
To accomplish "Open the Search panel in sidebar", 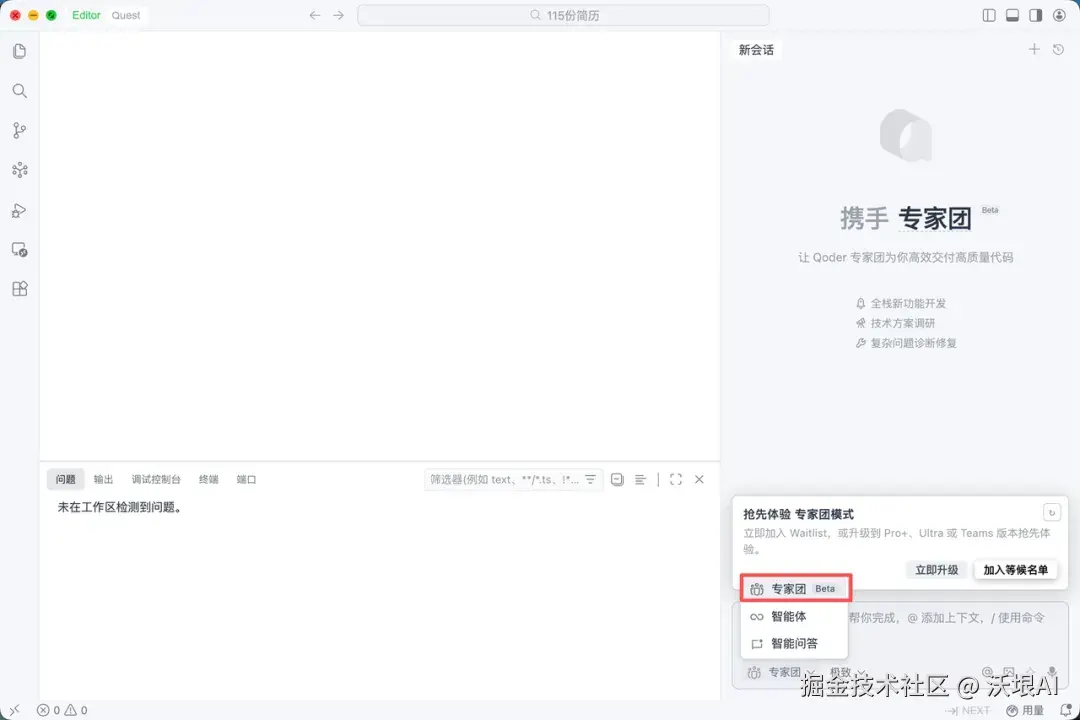I will click(x=19, y=90).
